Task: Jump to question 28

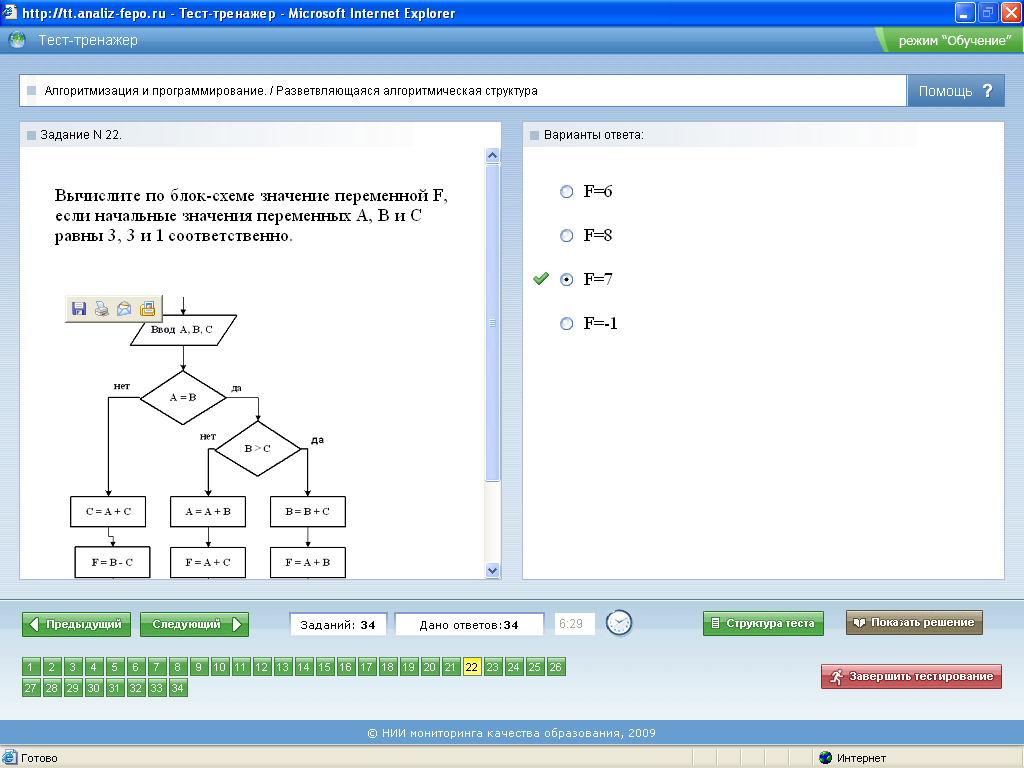Action: coord(52,688)
